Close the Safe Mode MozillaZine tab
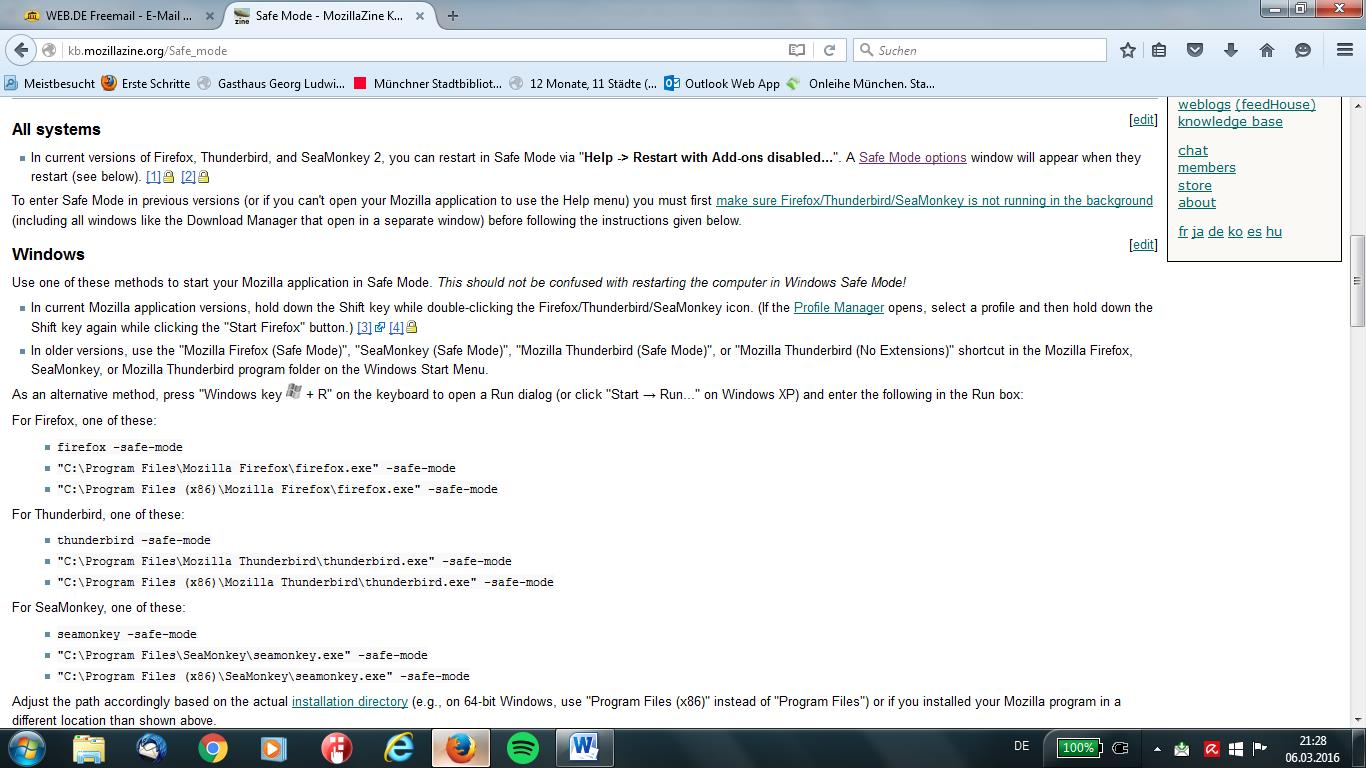This screenshot has width=1366, height=768. tap(421, 16)
